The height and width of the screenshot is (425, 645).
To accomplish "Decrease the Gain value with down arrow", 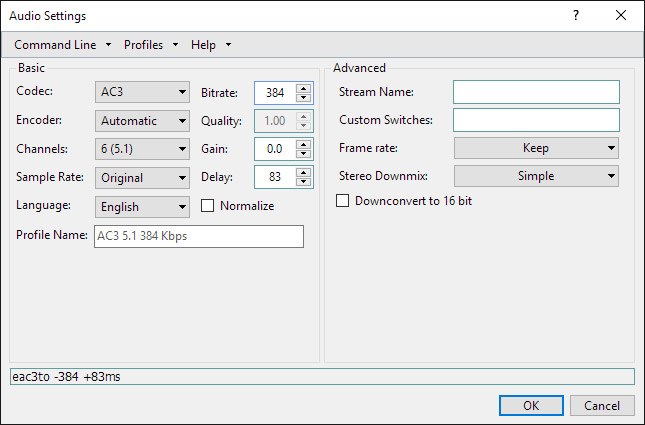I will click(304, 153).
